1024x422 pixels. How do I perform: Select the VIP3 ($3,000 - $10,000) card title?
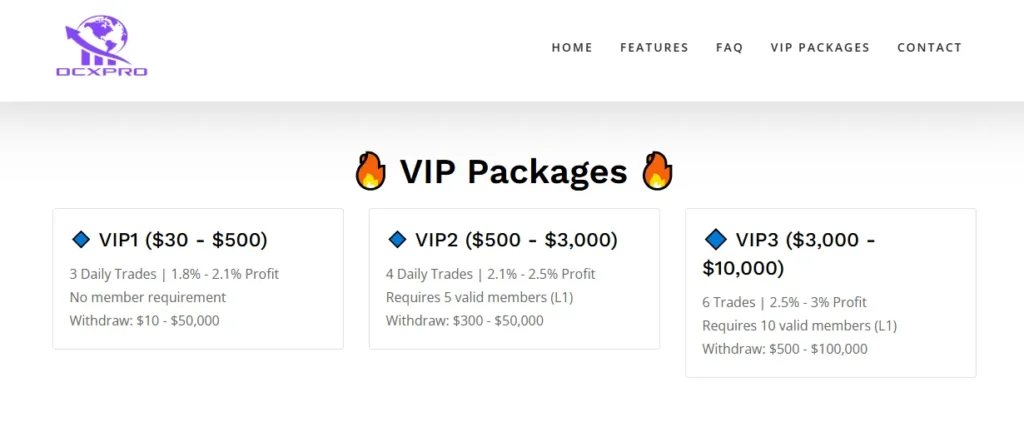(x=789, y=254)
